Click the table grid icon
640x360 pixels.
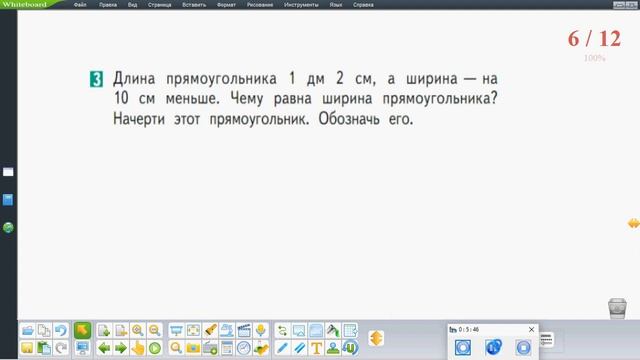[x=350, y=330]
